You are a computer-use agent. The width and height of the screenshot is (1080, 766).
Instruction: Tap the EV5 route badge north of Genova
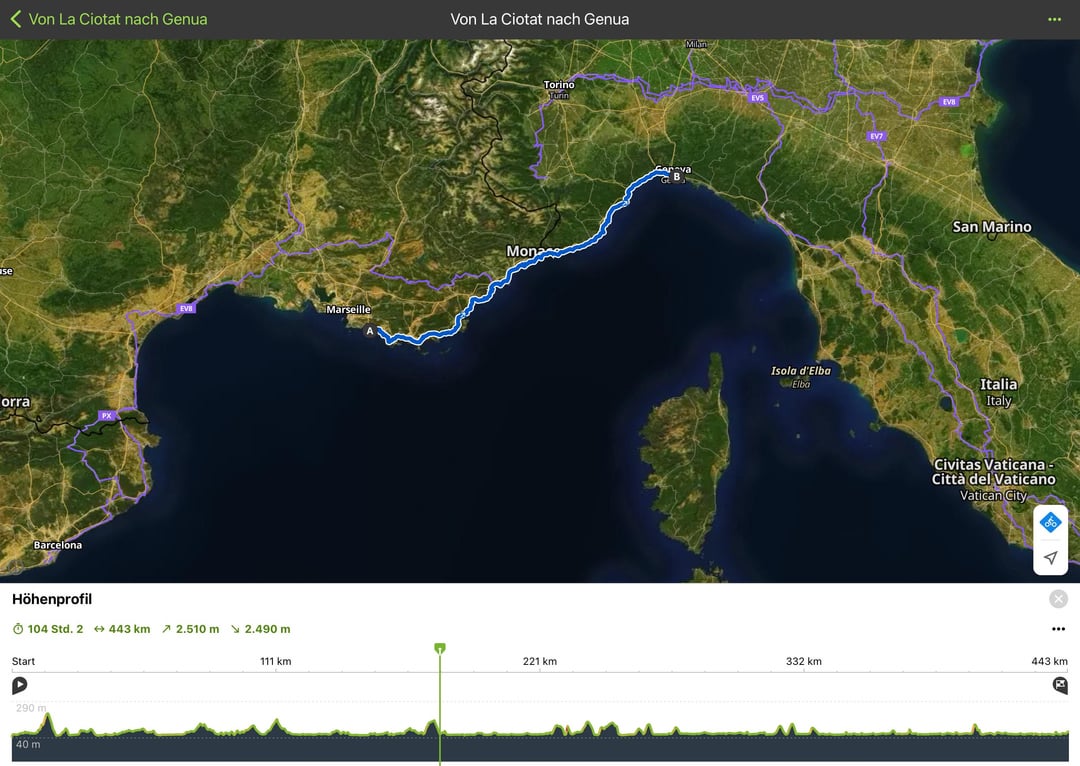[758, 98]
